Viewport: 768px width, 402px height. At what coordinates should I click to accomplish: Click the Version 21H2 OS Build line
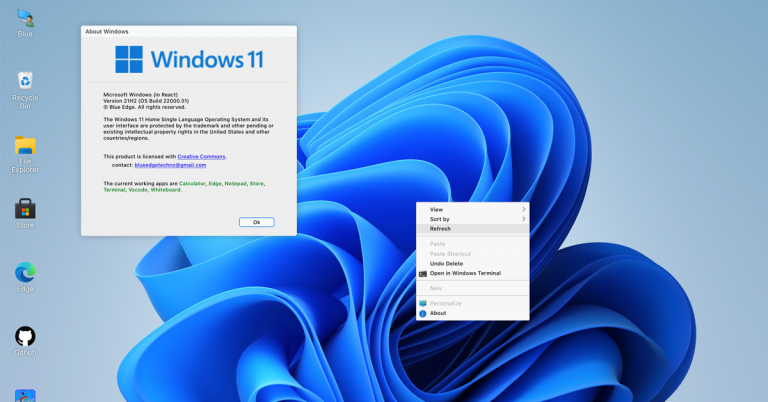(x=146, y=101)
